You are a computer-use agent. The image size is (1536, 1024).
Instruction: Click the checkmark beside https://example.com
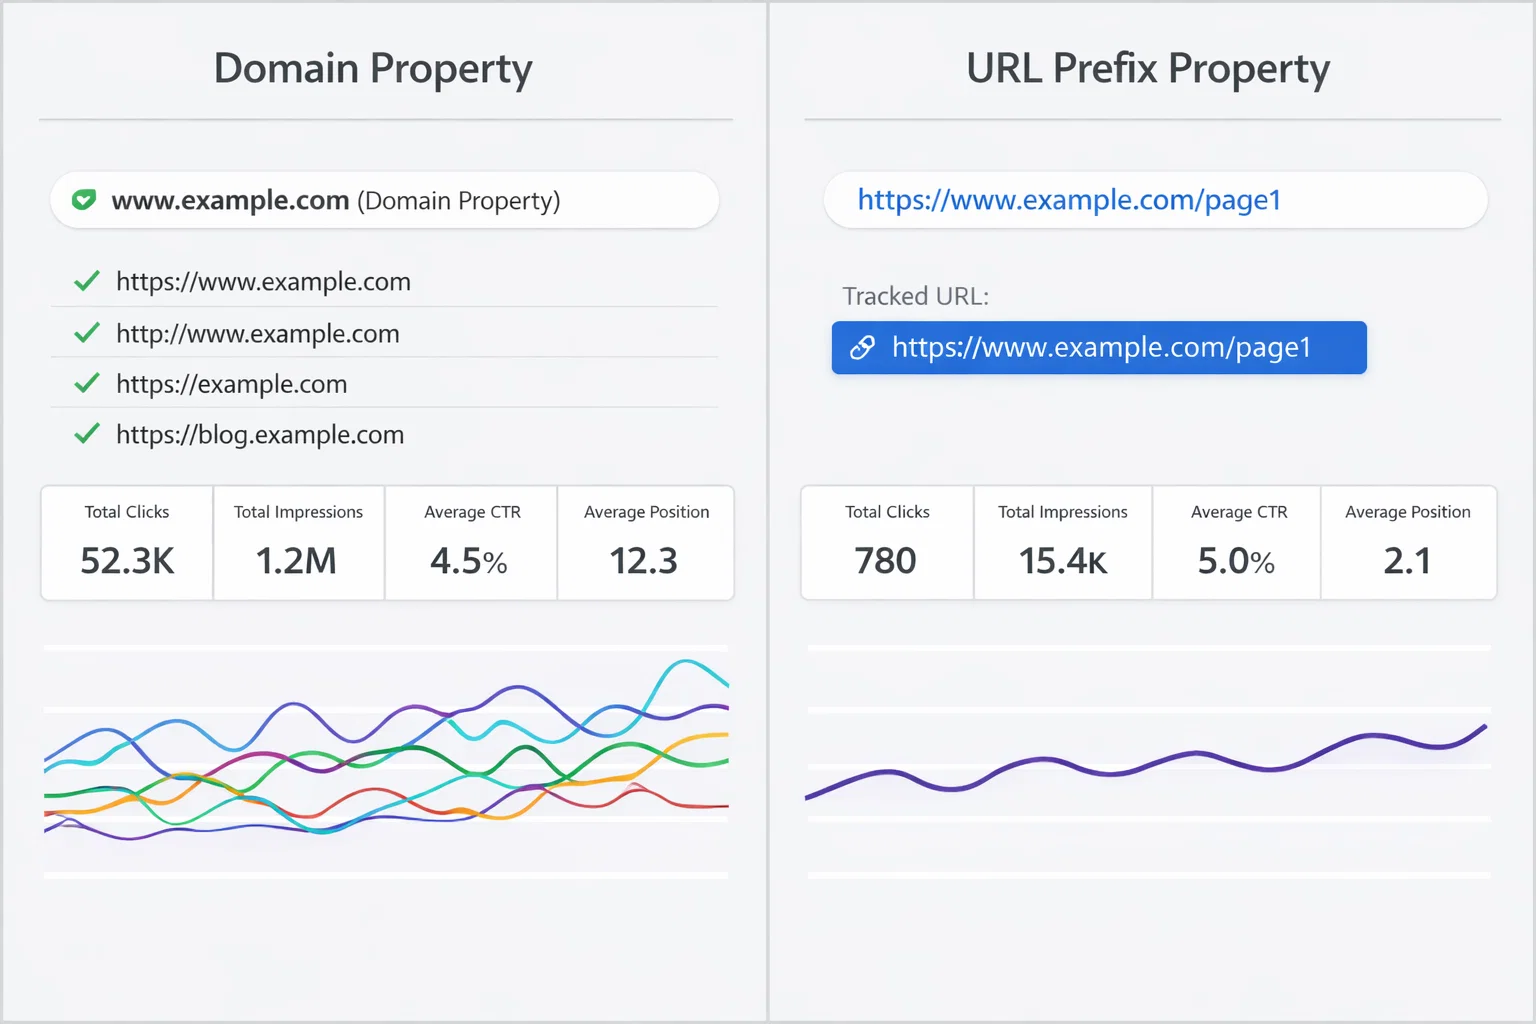(86, 383)
